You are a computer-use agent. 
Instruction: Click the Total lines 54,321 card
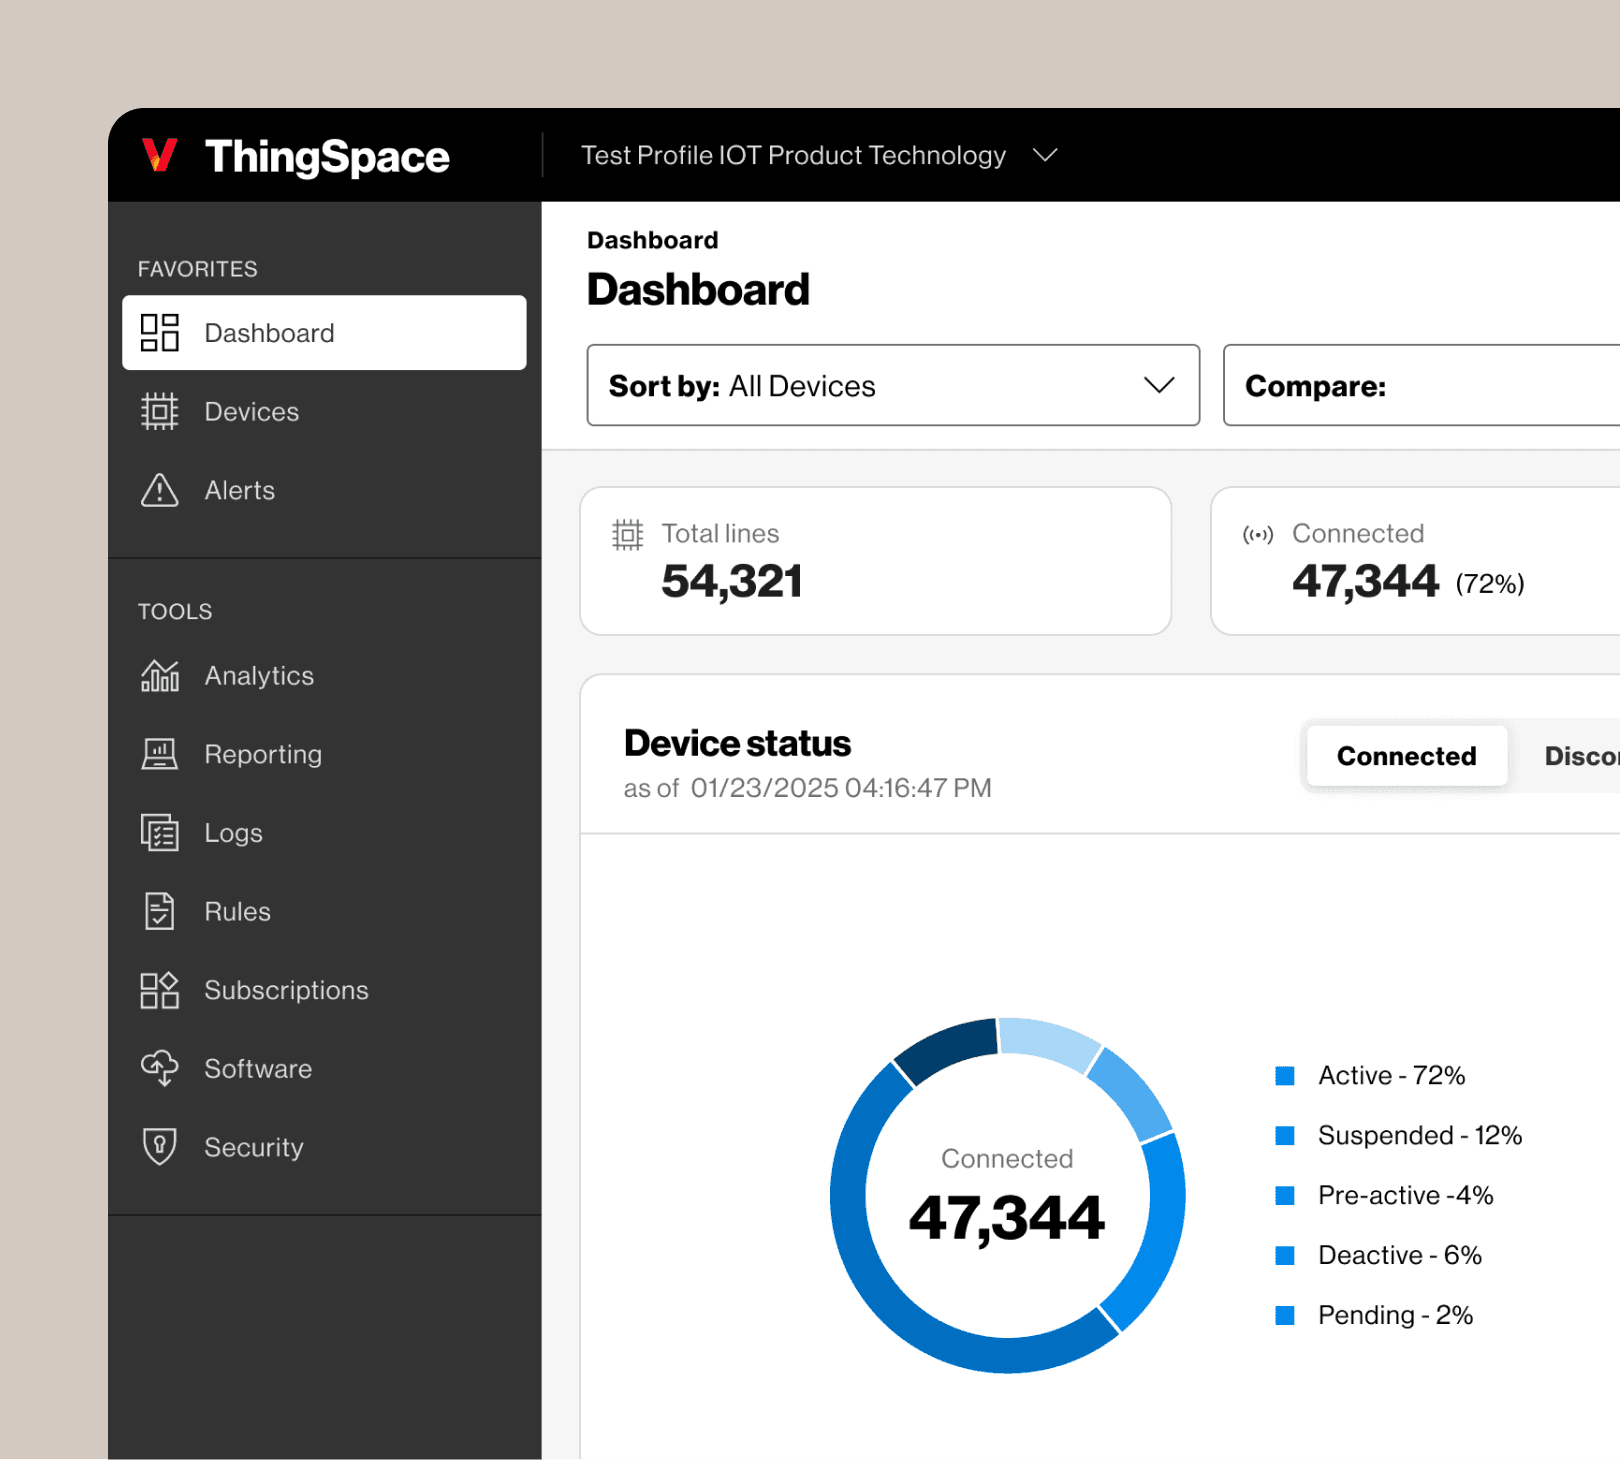click(x=876, y=561)
